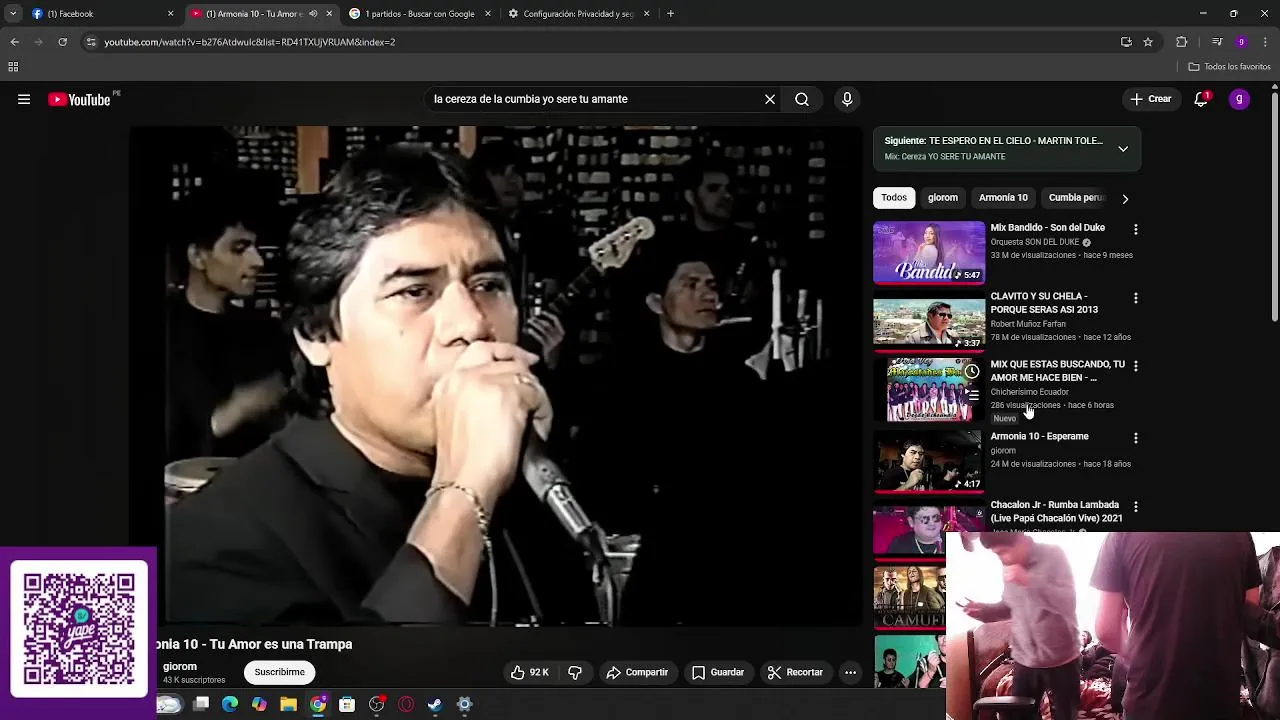
Task: Click the page vertical scrollbar
Action: tap(1274, 207)
